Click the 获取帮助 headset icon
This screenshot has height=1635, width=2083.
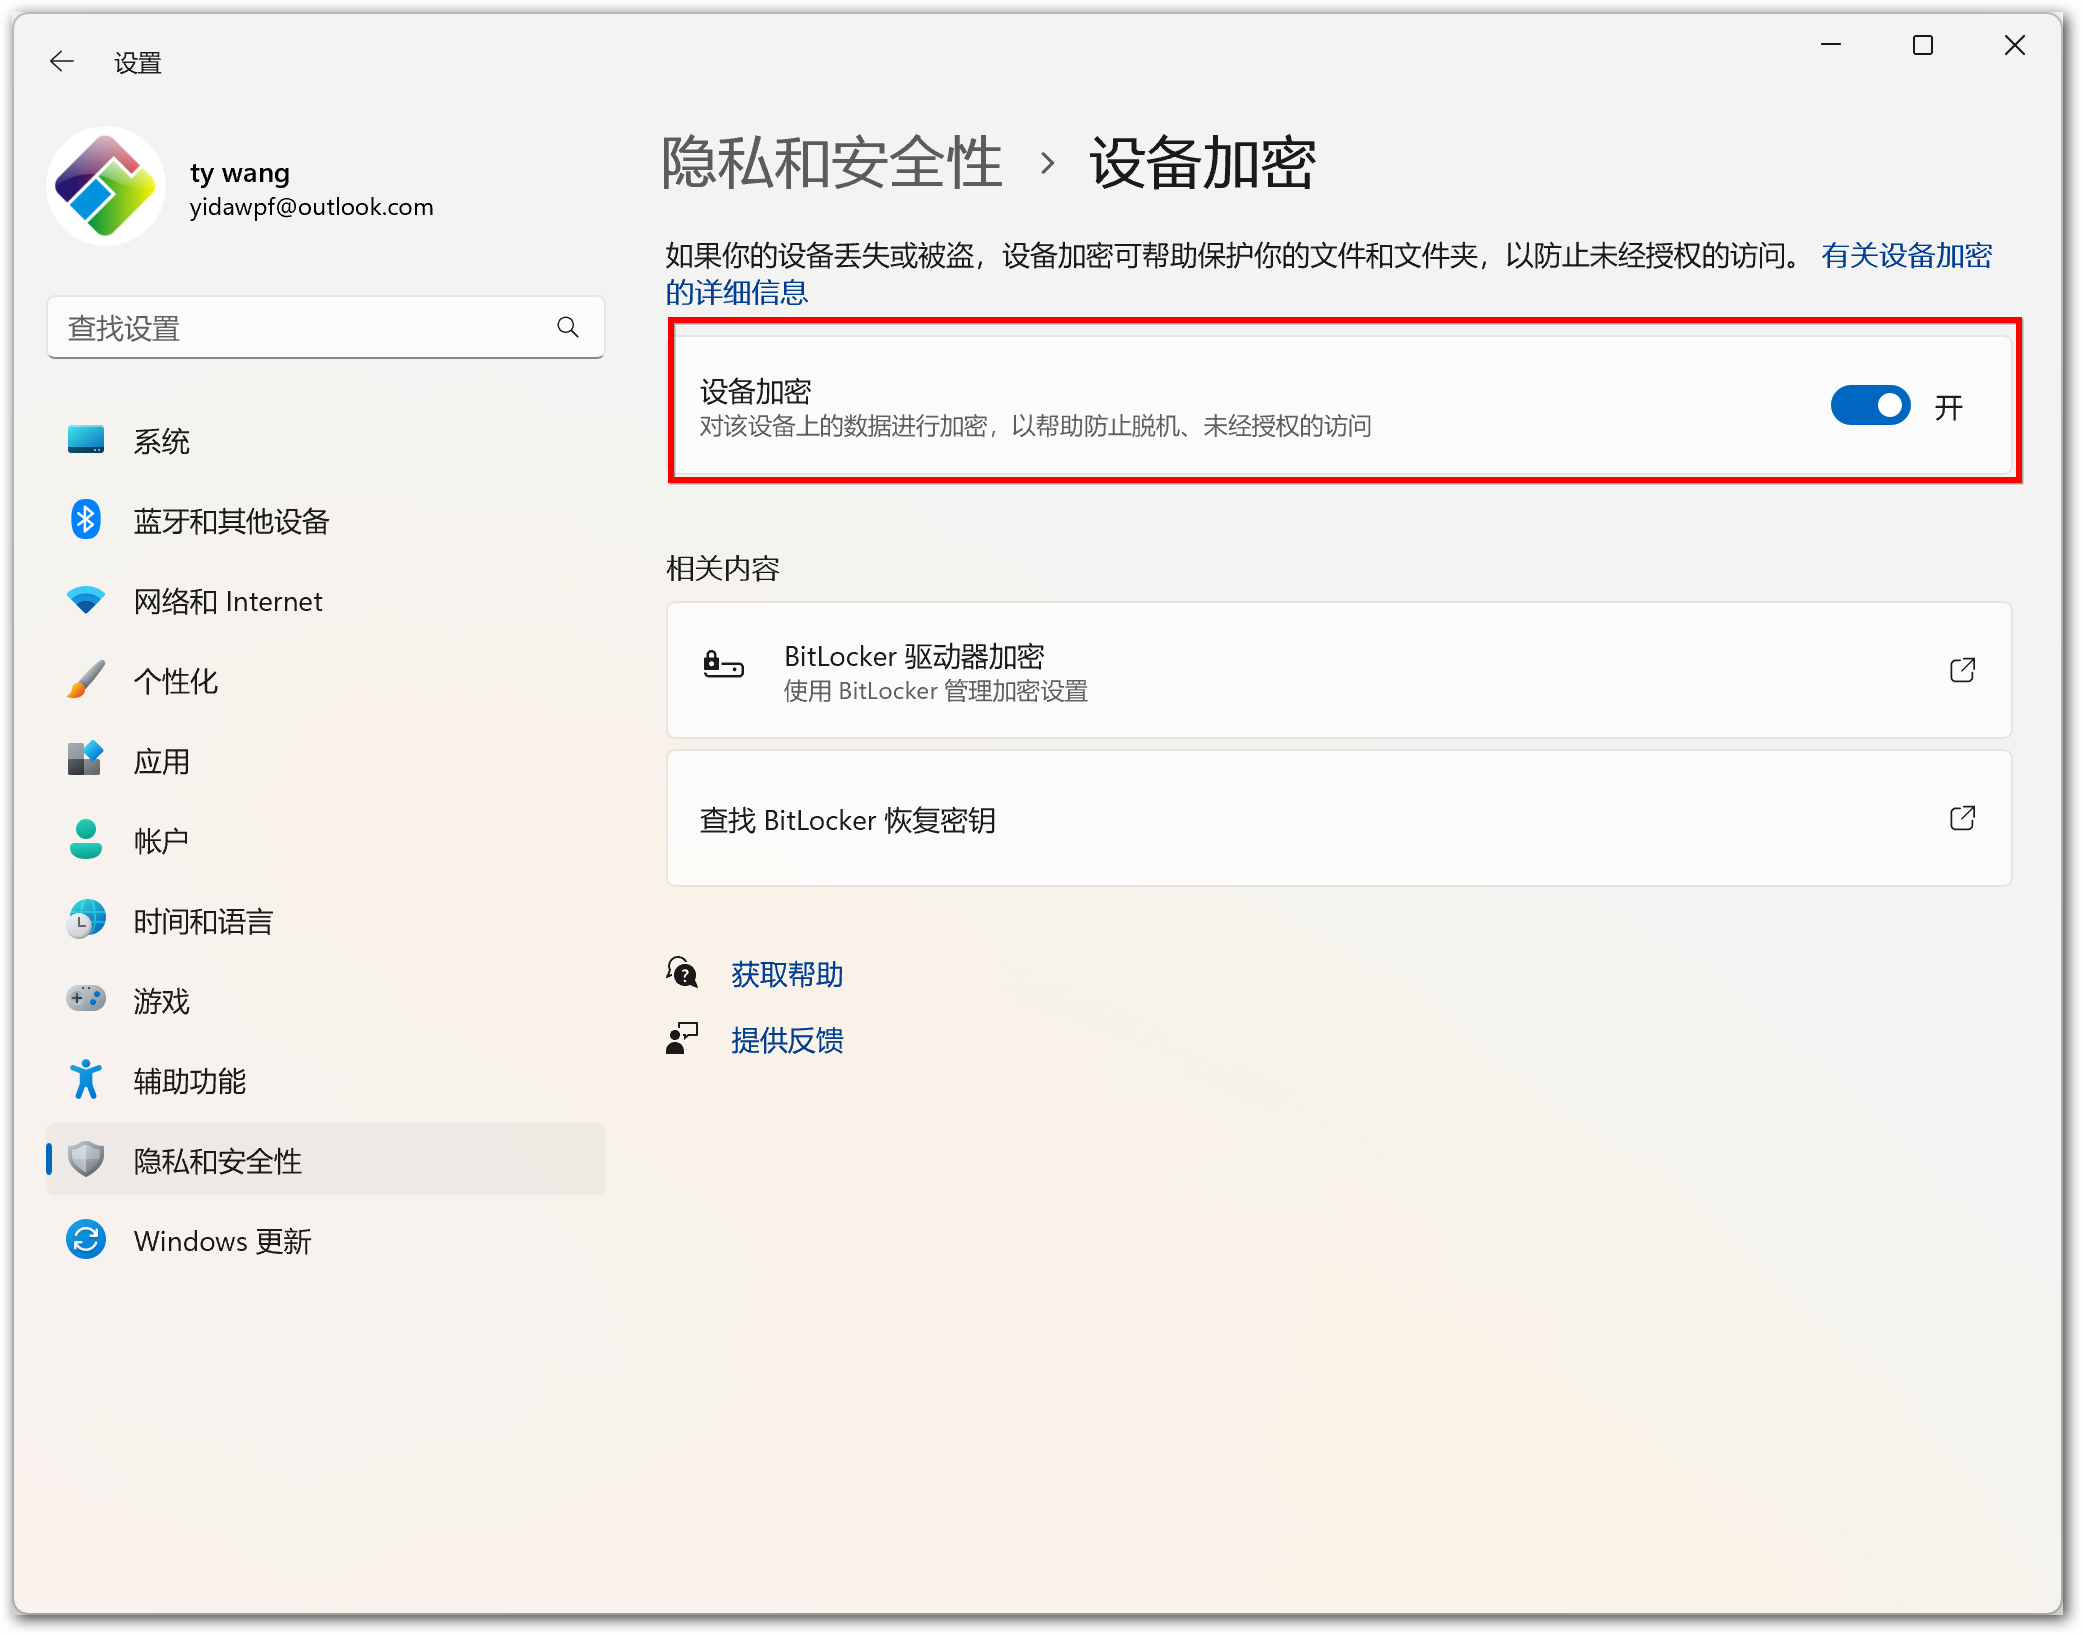[x=683, y=972]
